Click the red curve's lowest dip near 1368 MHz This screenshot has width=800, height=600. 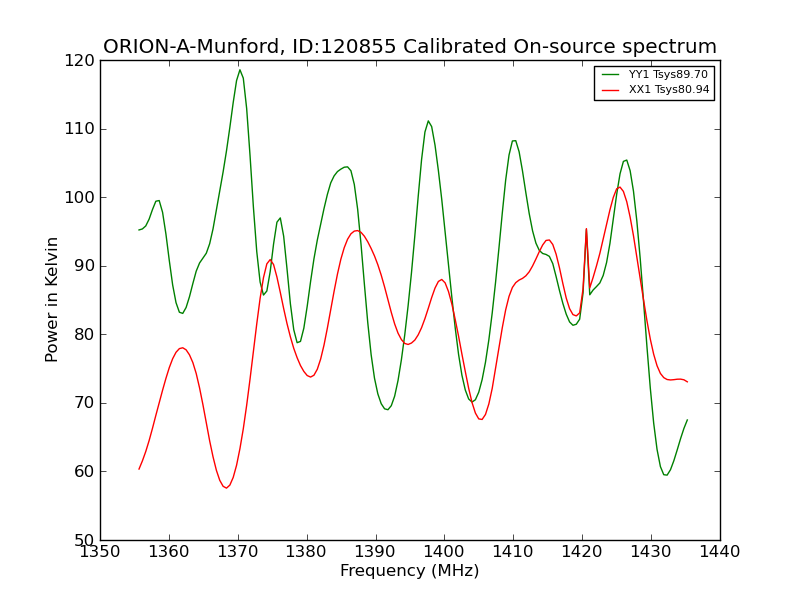(226, 488)
